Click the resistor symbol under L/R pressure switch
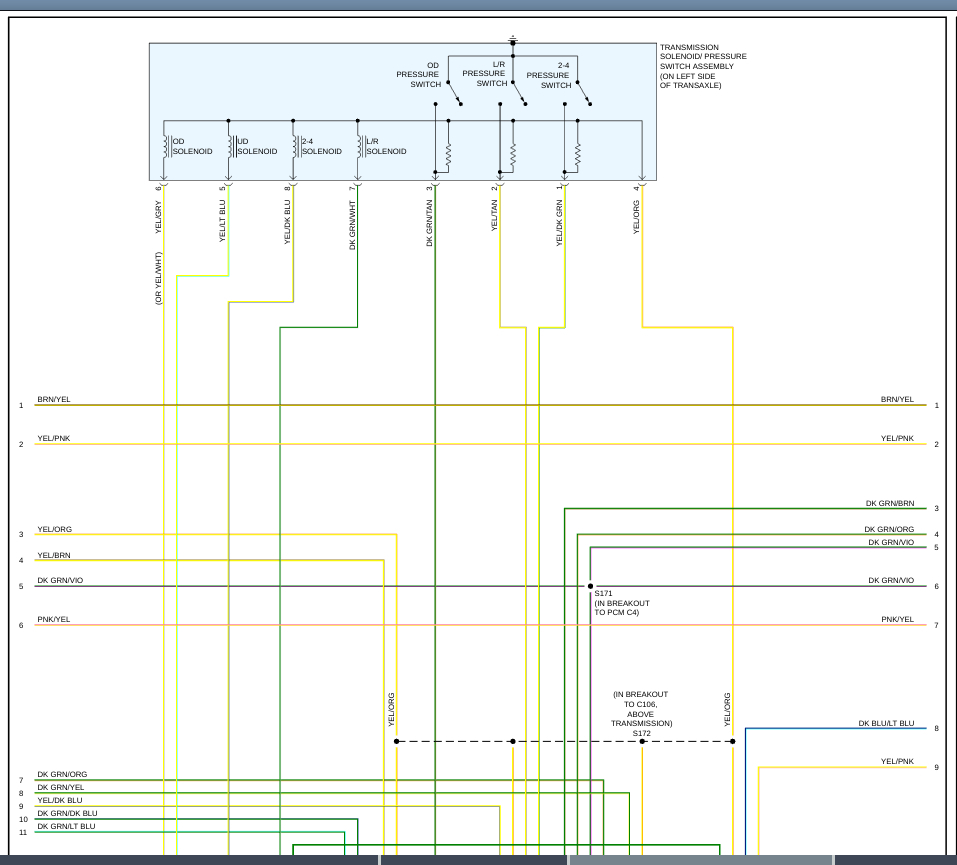This screenshot has width=957, height=865. 513,156
